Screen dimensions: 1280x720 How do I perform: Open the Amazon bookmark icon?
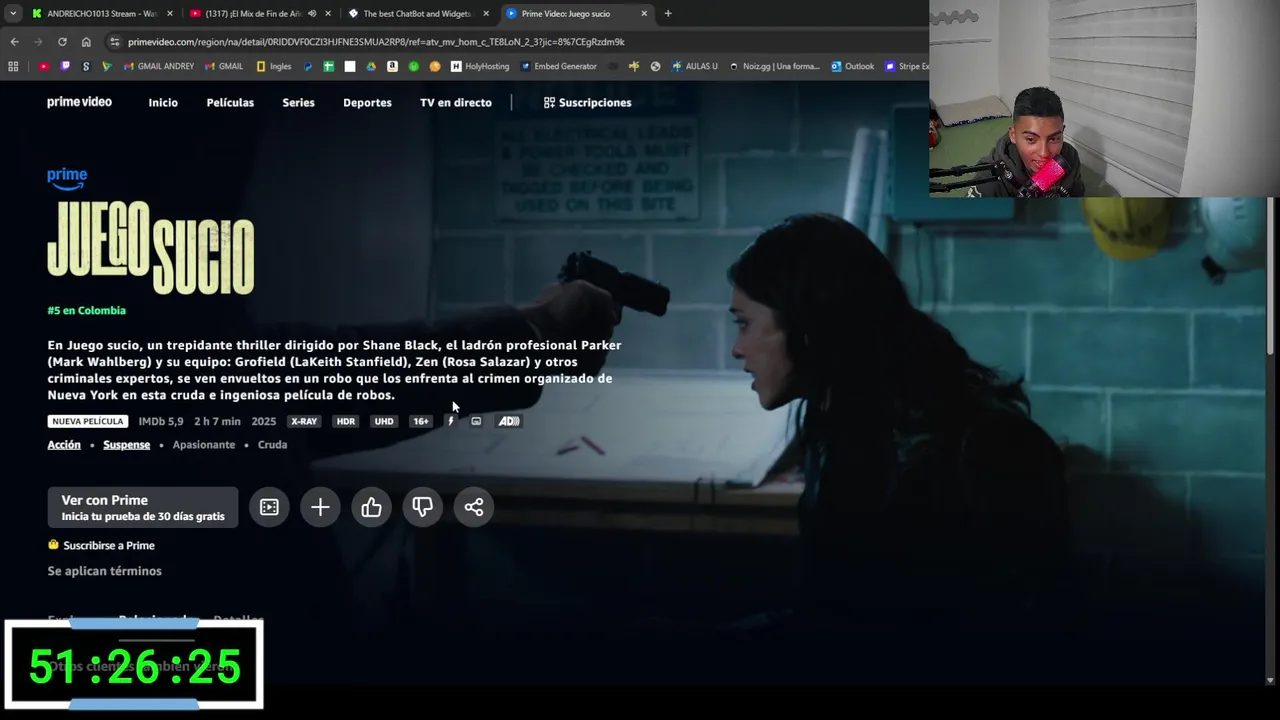coord(392,66)
